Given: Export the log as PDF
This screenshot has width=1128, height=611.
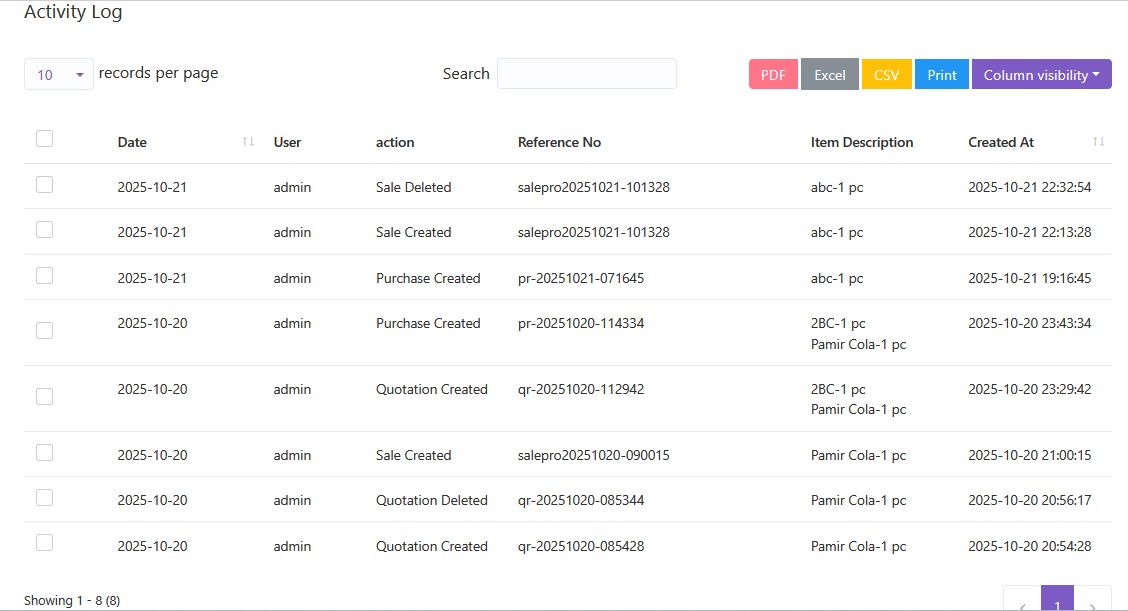Looking at the screenshot, I should point(773,75).
